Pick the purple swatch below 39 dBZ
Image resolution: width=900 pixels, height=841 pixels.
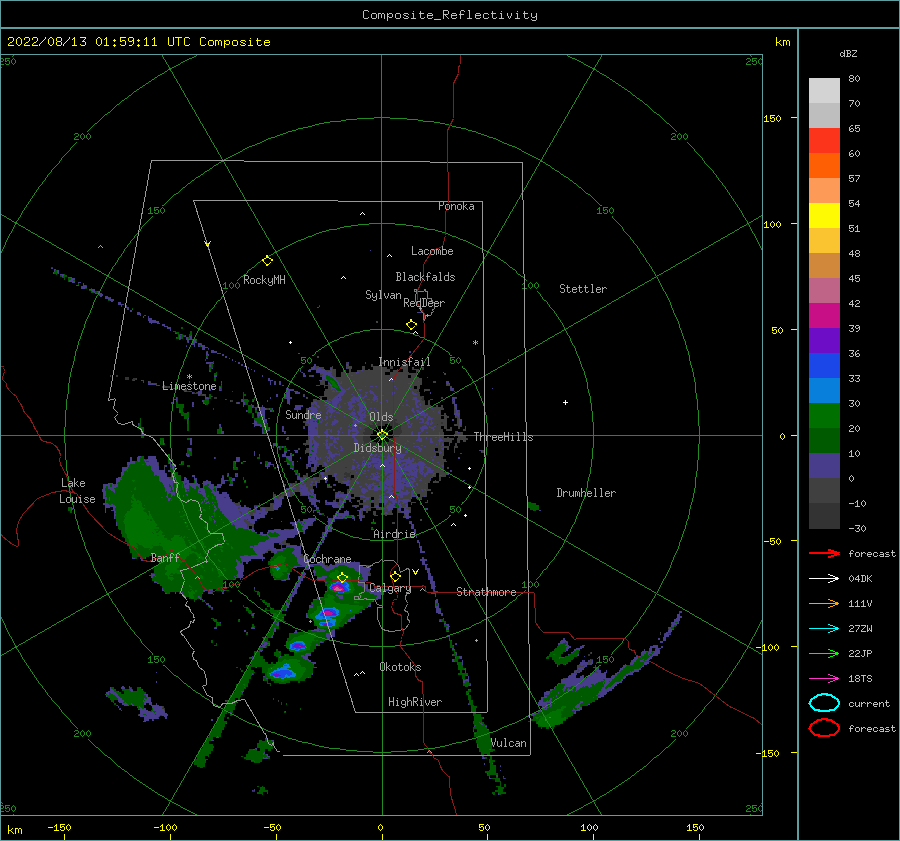click(824, 340)
